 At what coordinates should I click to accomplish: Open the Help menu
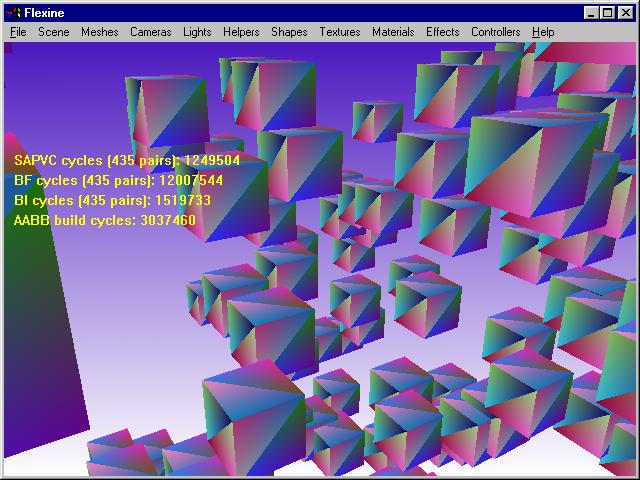543,32
